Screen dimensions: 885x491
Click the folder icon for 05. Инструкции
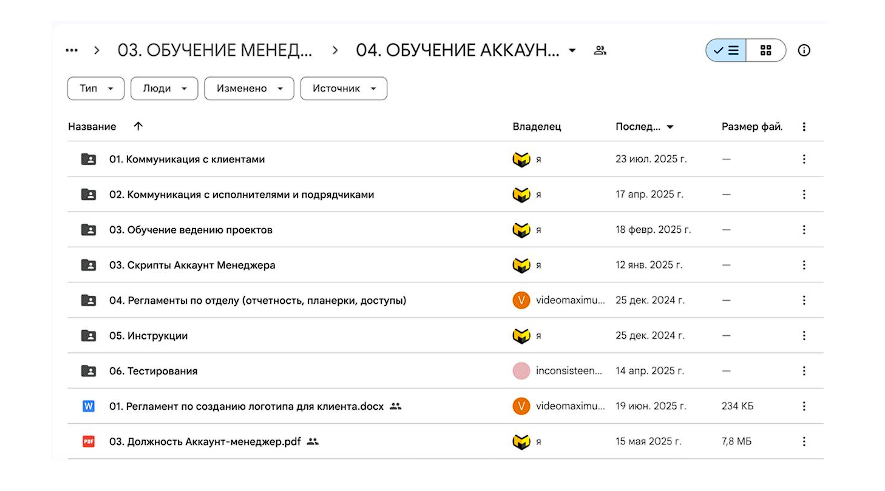tap(88, 336)
